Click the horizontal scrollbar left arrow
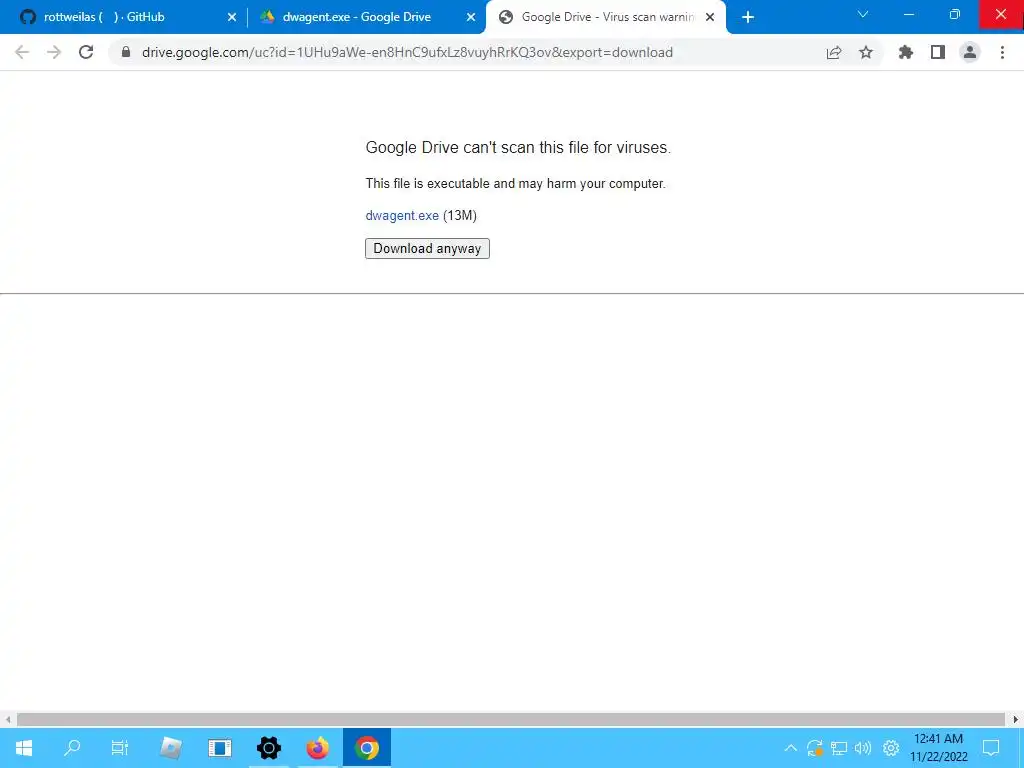 tap(8, 719)
